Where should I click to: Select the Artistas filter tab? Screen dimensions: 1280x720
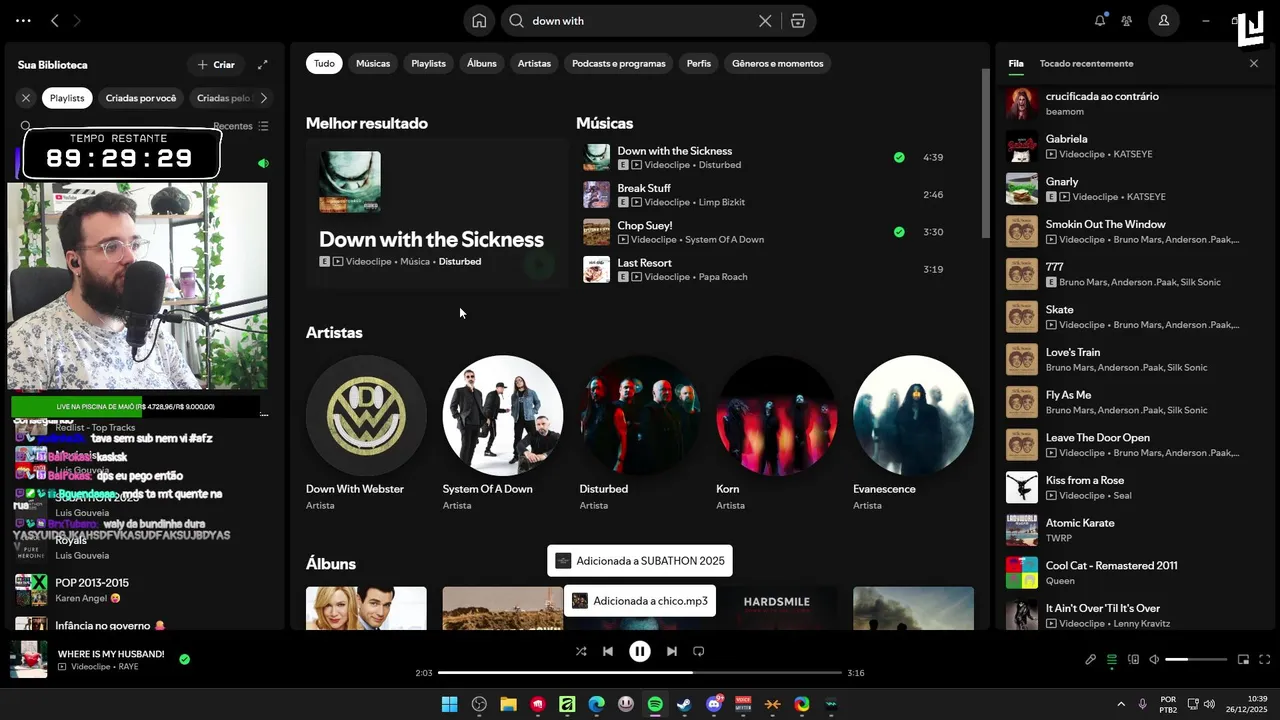(x=534, y=63)
